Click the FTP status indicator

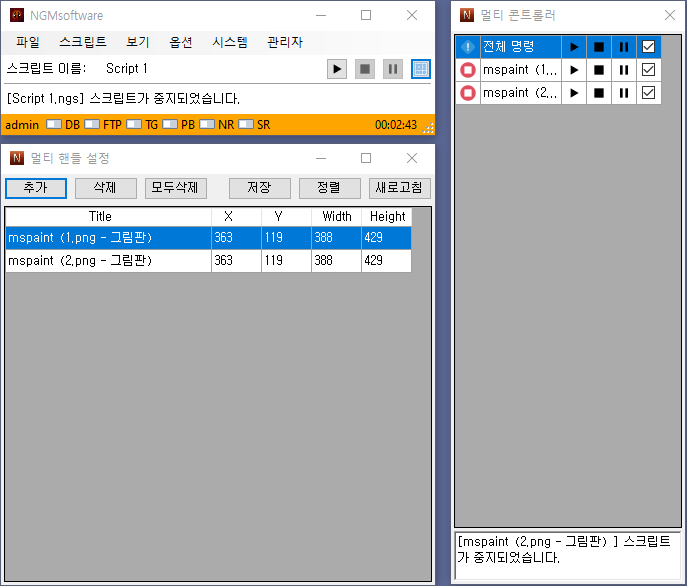coord(103,125)
